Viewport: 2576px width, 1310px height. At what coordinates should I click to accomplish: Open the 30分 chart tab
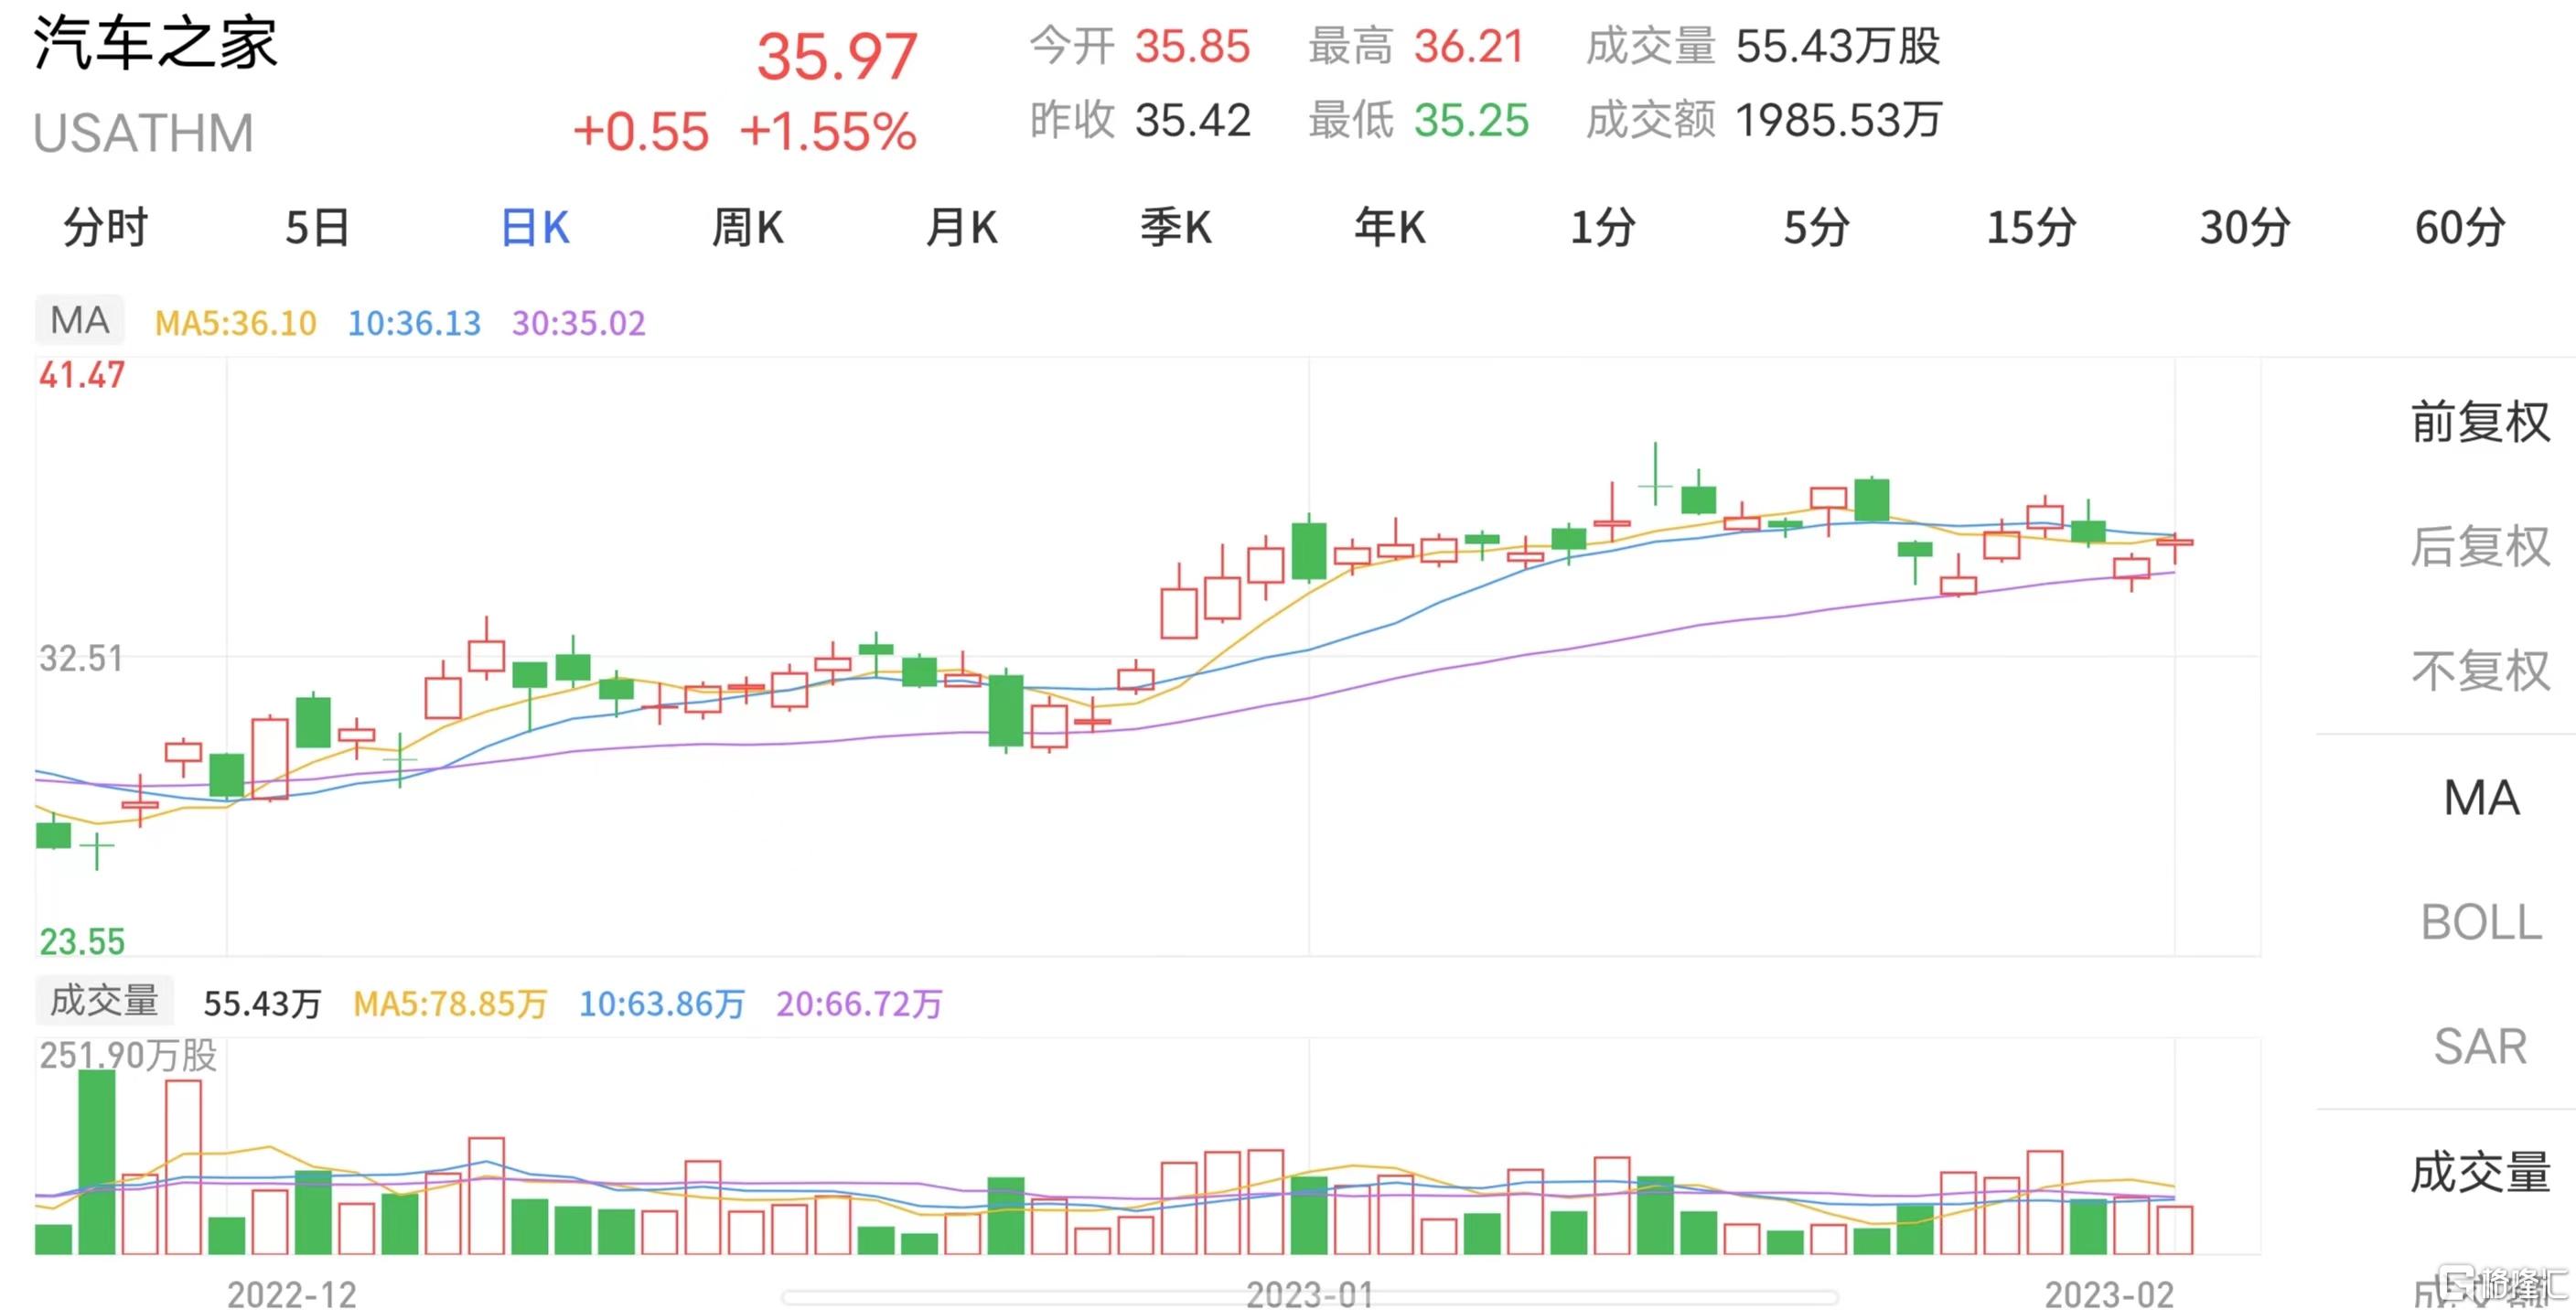[x=2245, y=228]
